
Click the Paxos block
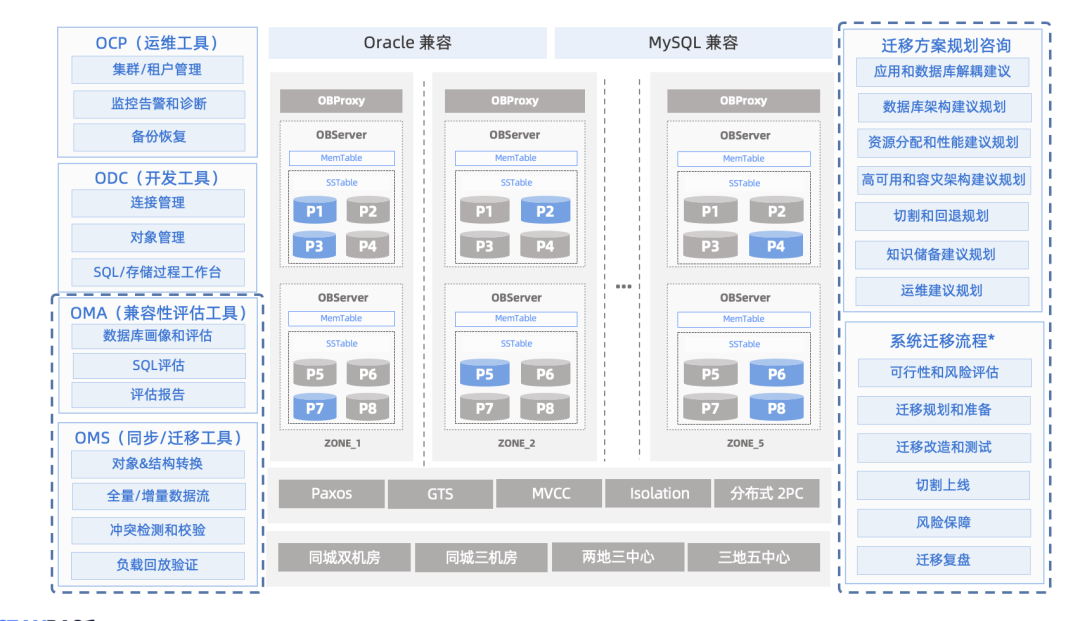[331, 494]
